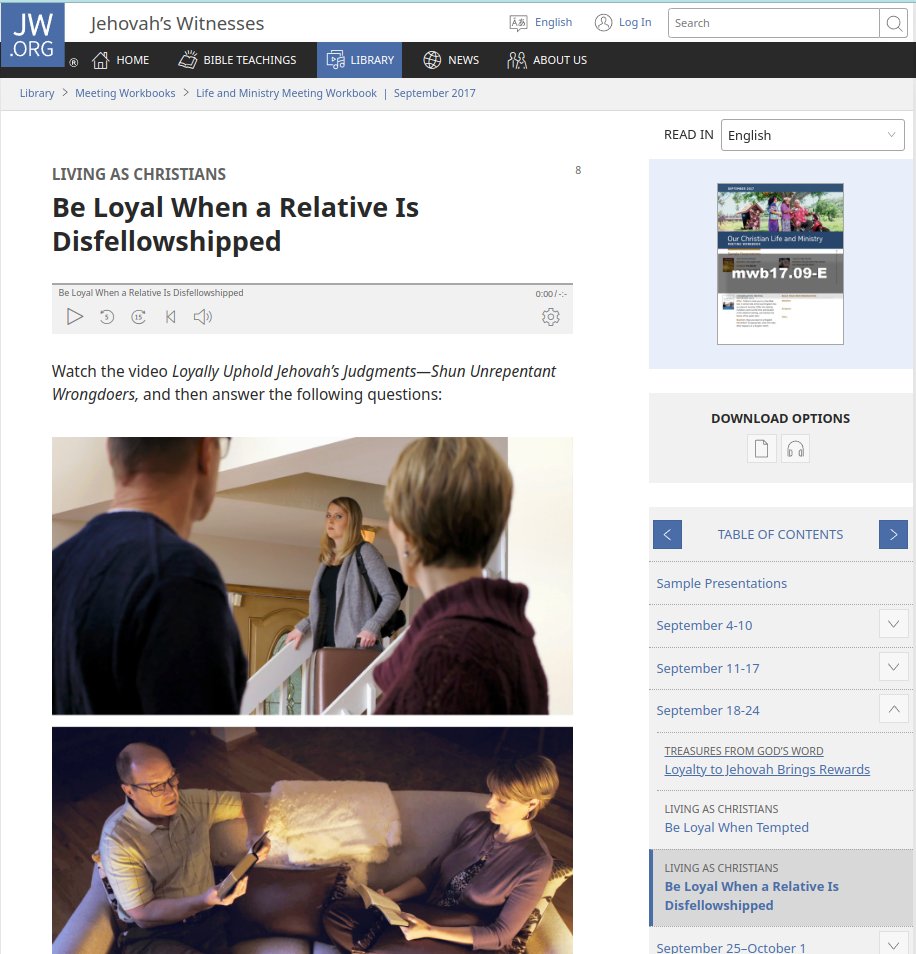The height and width of the screenshot is (954, 916).
Task: Open the language selector icon beside English
Action: (518, 23)
